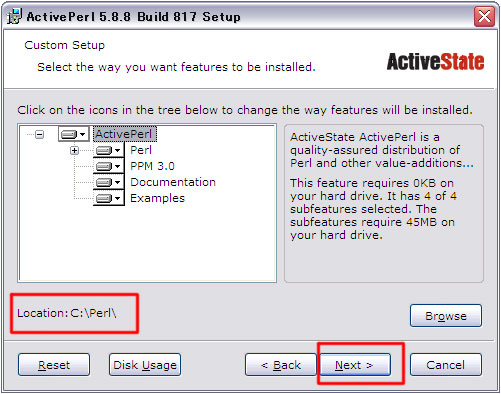Go back with the Back button
Screen dimensions: 501x394
[281, 365]
